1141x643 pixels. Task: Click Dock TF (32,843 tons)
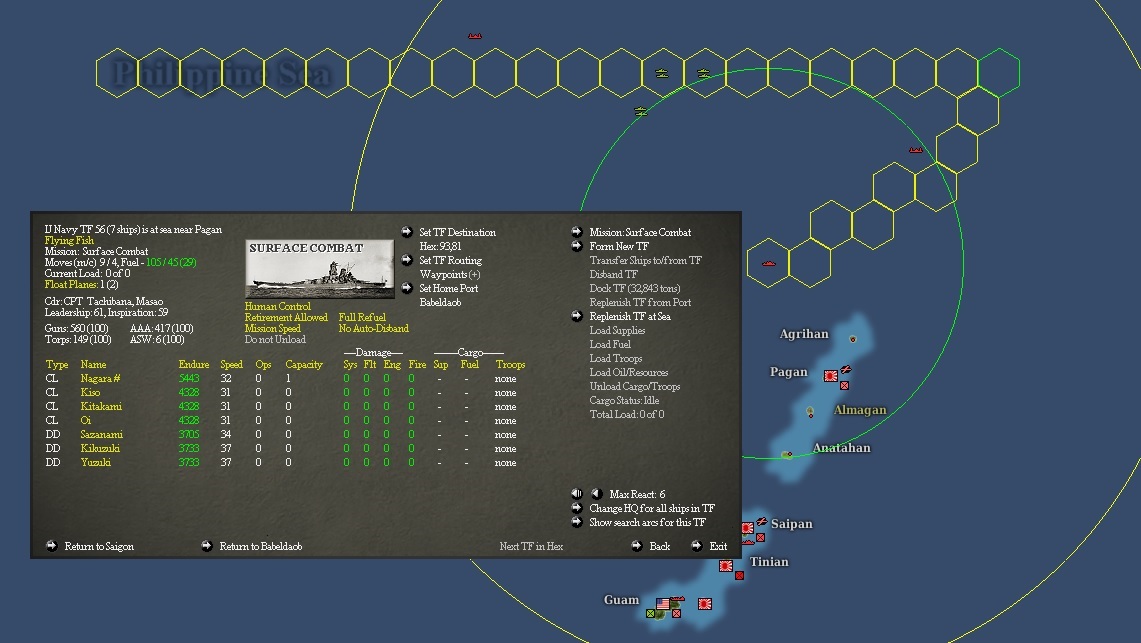coord(635,288)
